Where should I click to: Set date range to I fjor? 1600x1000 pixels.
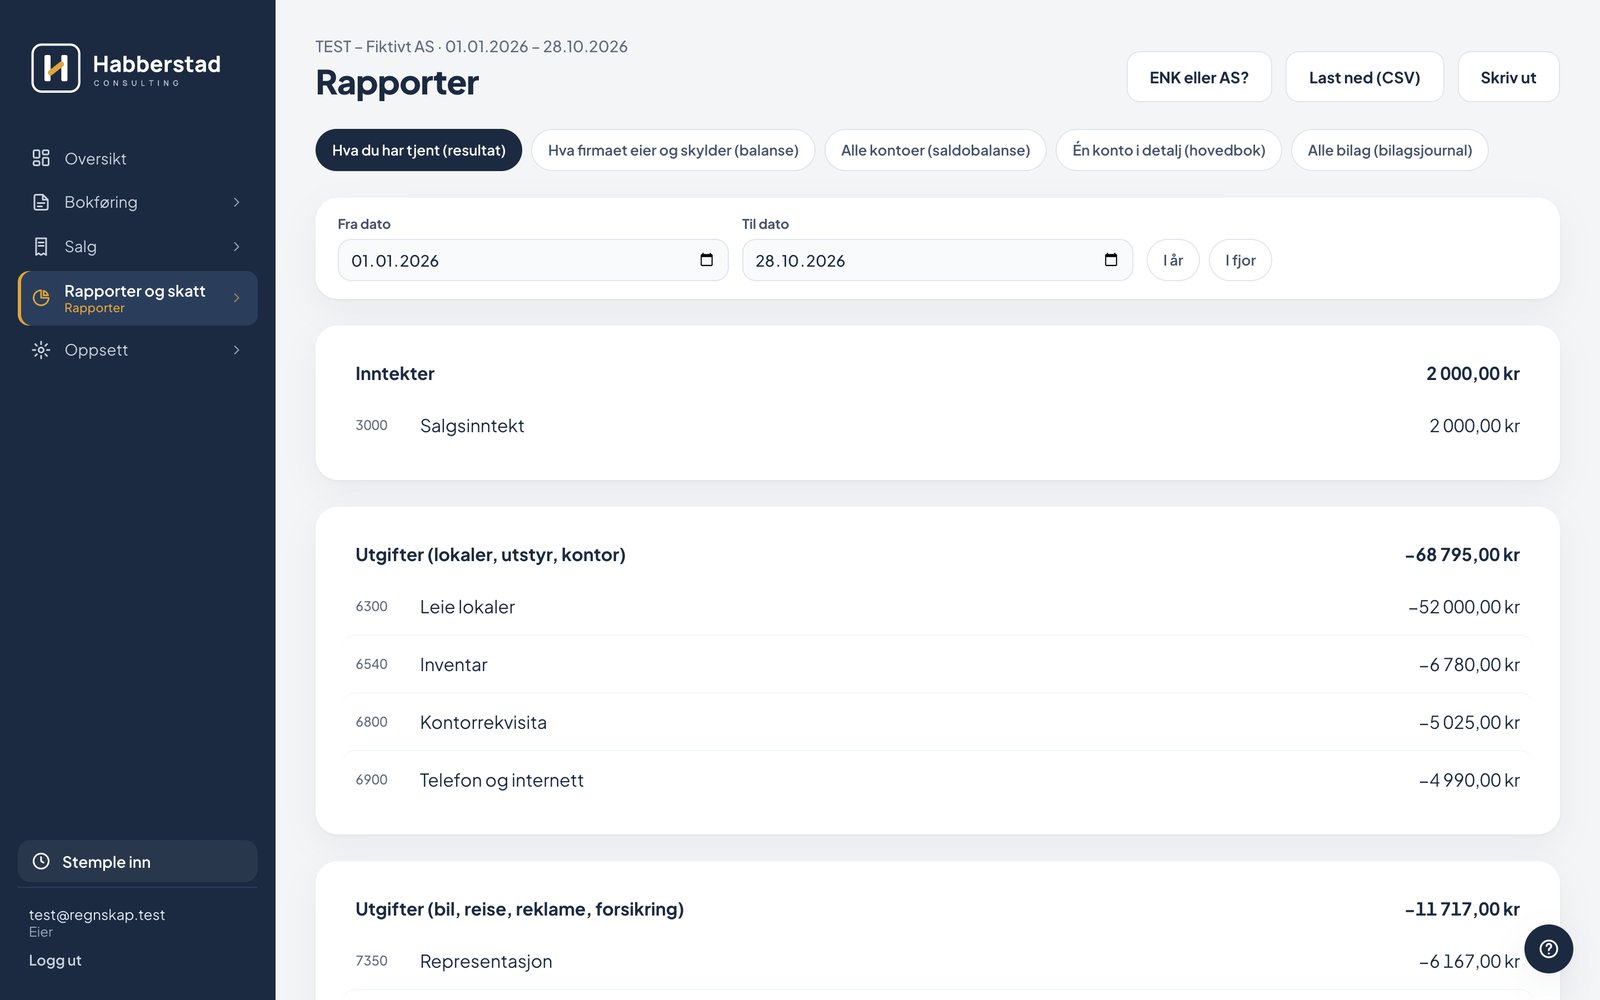pos(1240,260)
